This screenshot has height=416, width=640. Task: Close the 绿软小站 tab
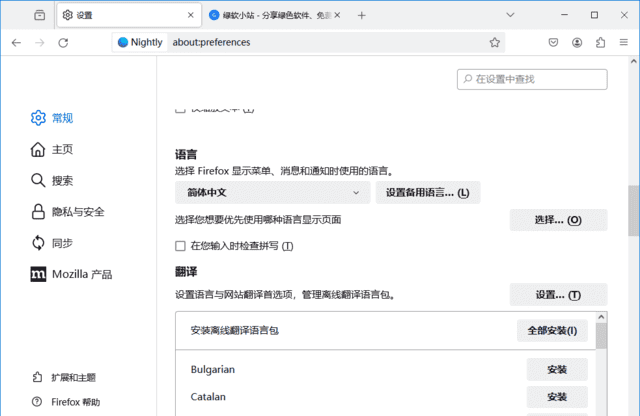[x=337, y=15]
